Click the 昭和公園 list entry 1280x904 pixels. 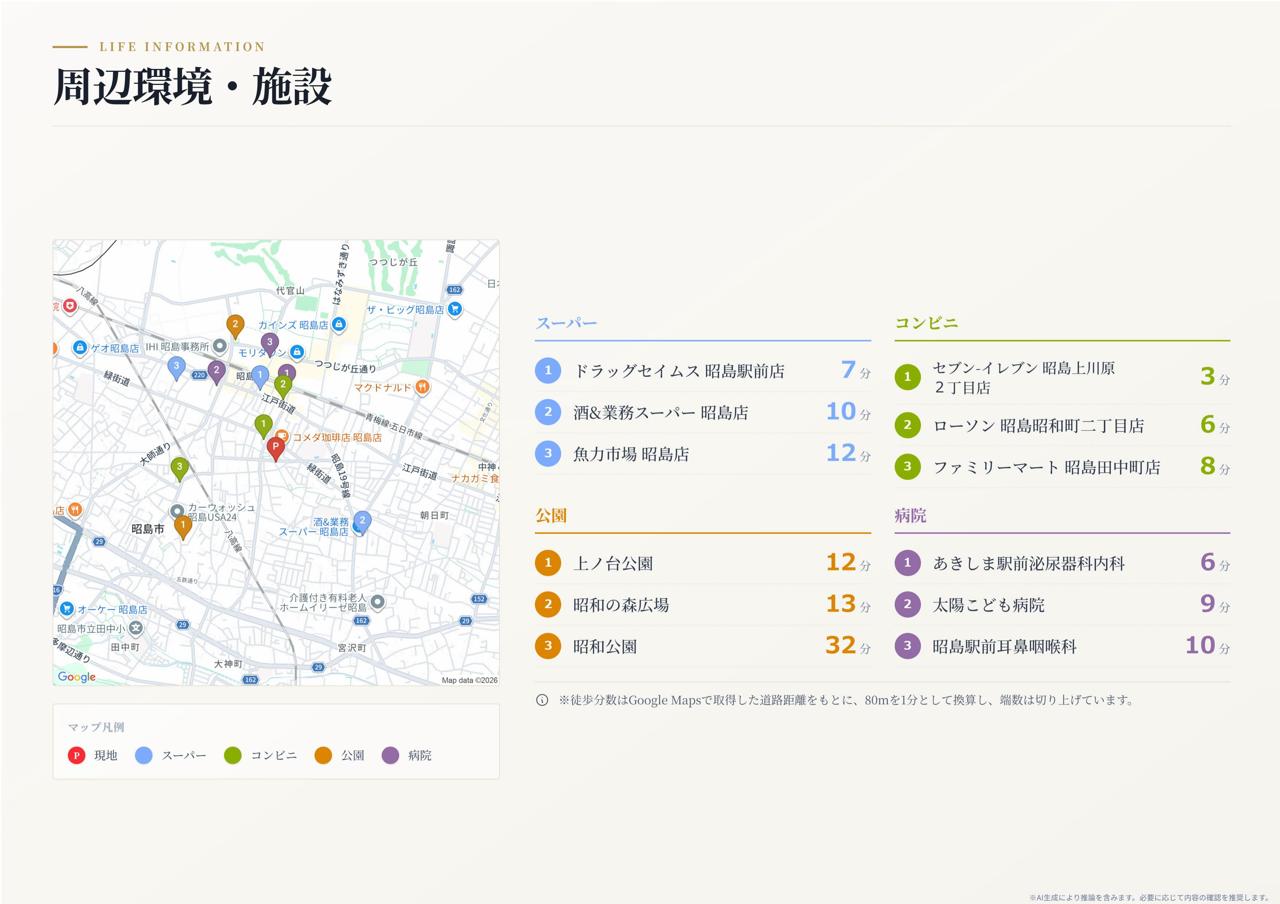(x=703, y=646)
